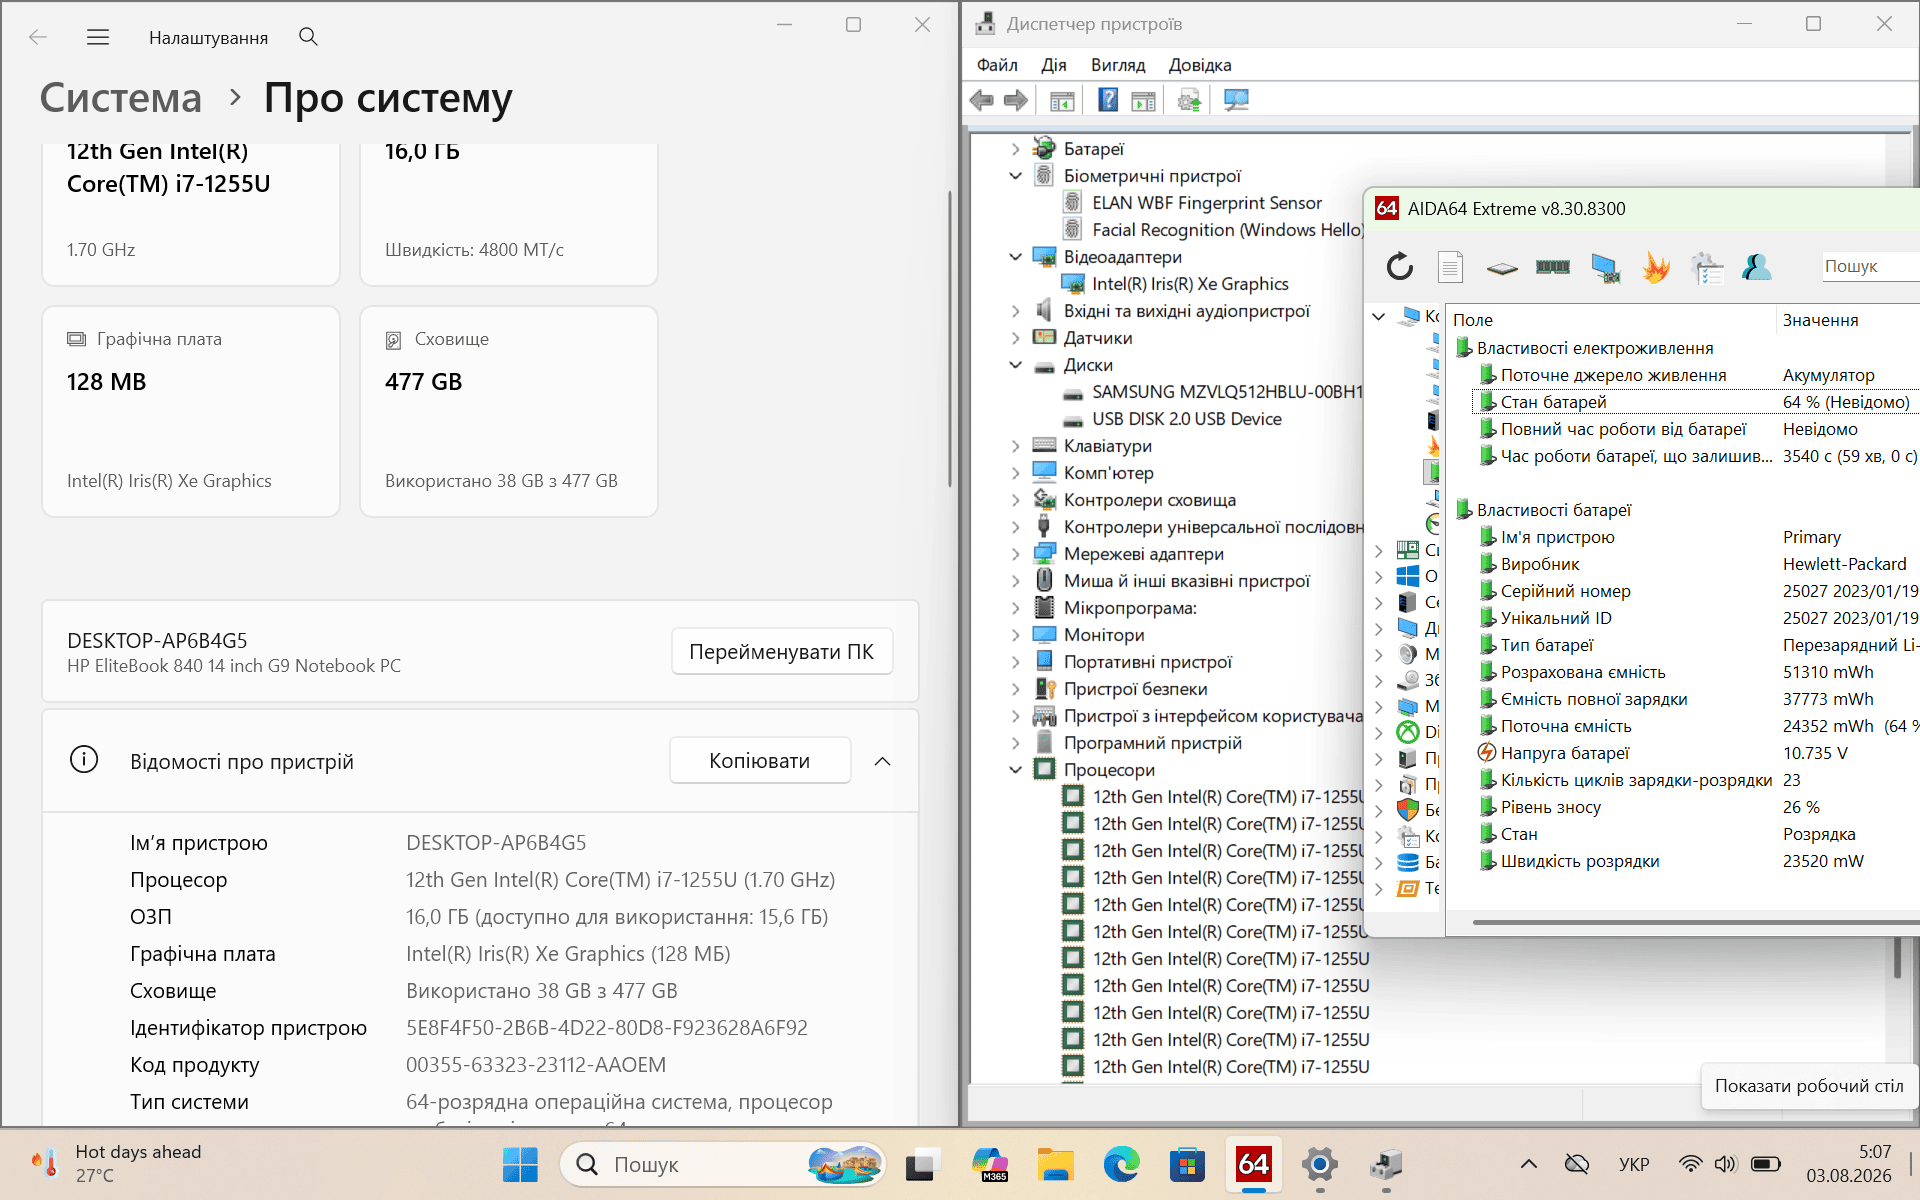Select the Стан батареї row in AIDA64
The image size is (1920, 1200).
1695,402
